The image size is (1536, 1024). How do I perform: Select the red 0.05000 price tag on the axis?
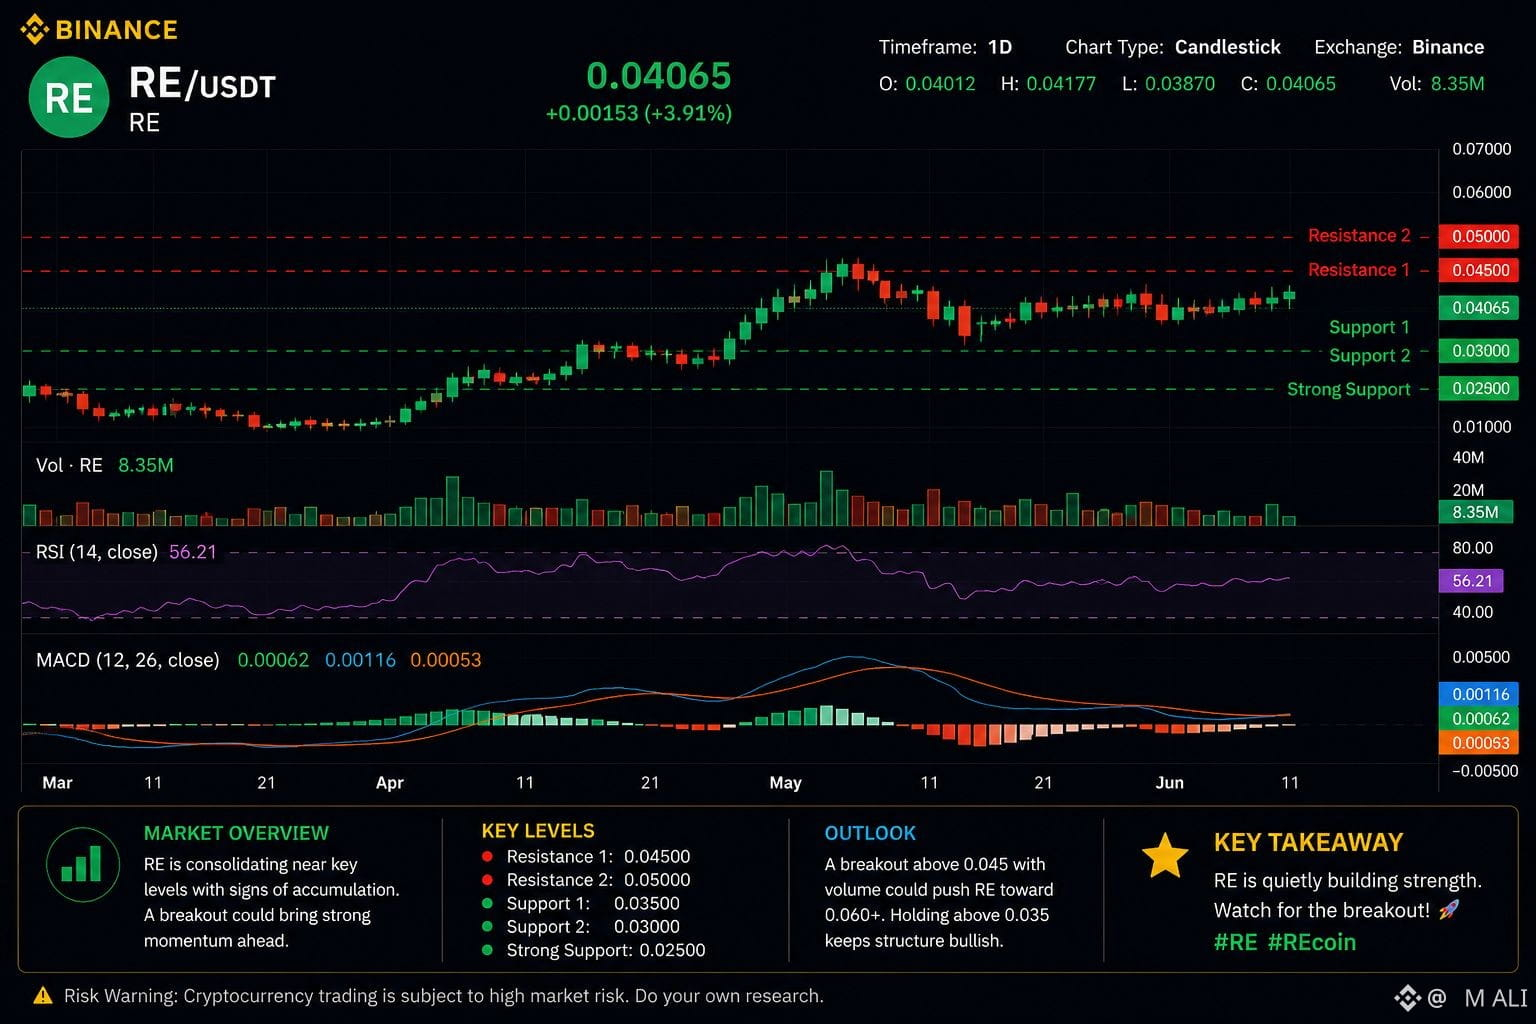click(x=1479, y=236)
